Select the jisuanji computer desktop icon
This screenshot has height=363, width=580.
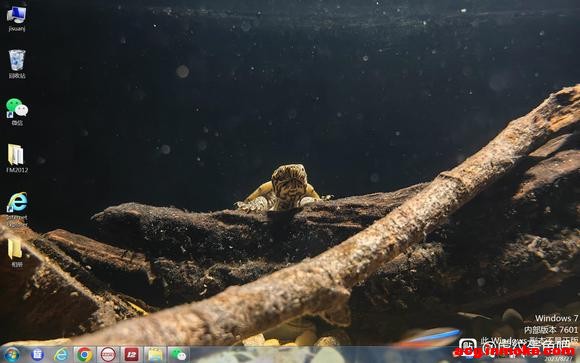pyautogui.click(x=17, y=19)
